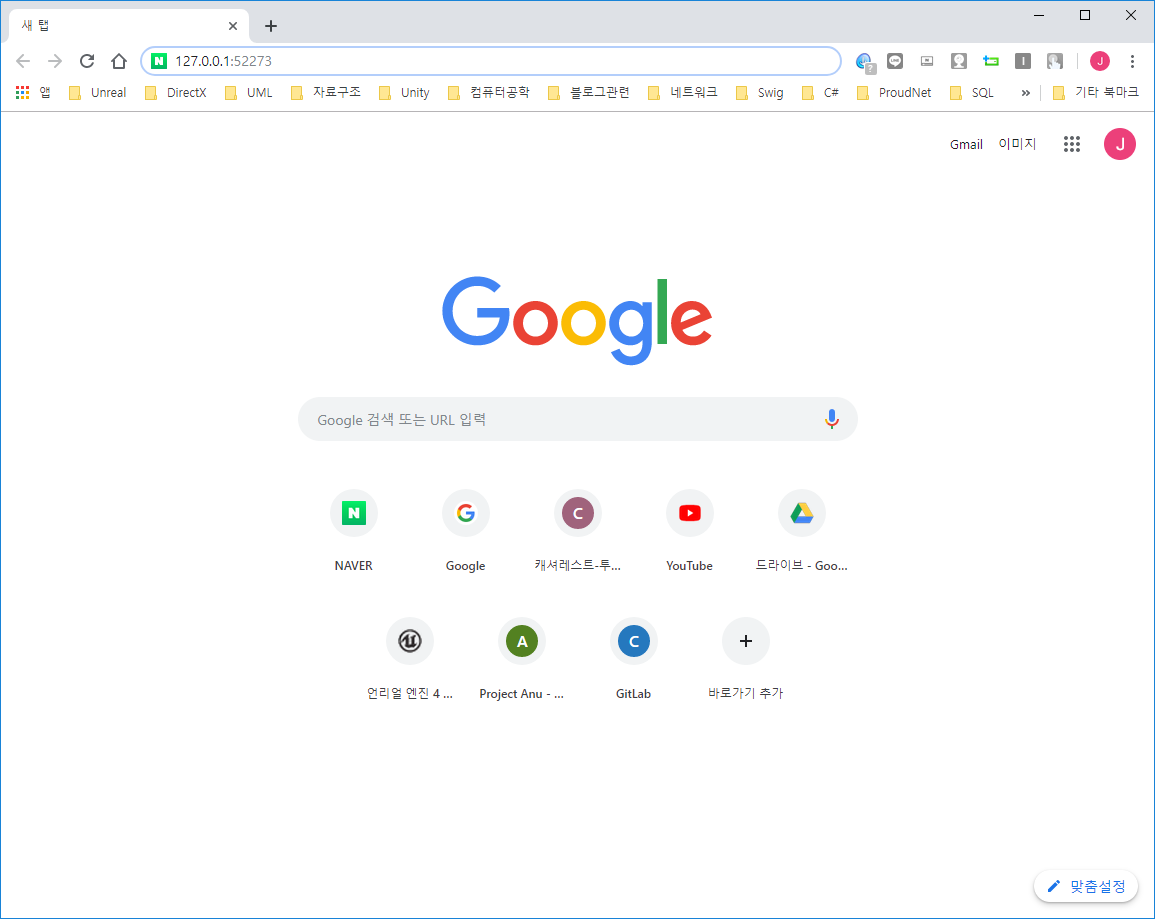
Task: Open the Apps shortcut in bookmarks bar
Action: pyautogui.click(x=33, y=93)
